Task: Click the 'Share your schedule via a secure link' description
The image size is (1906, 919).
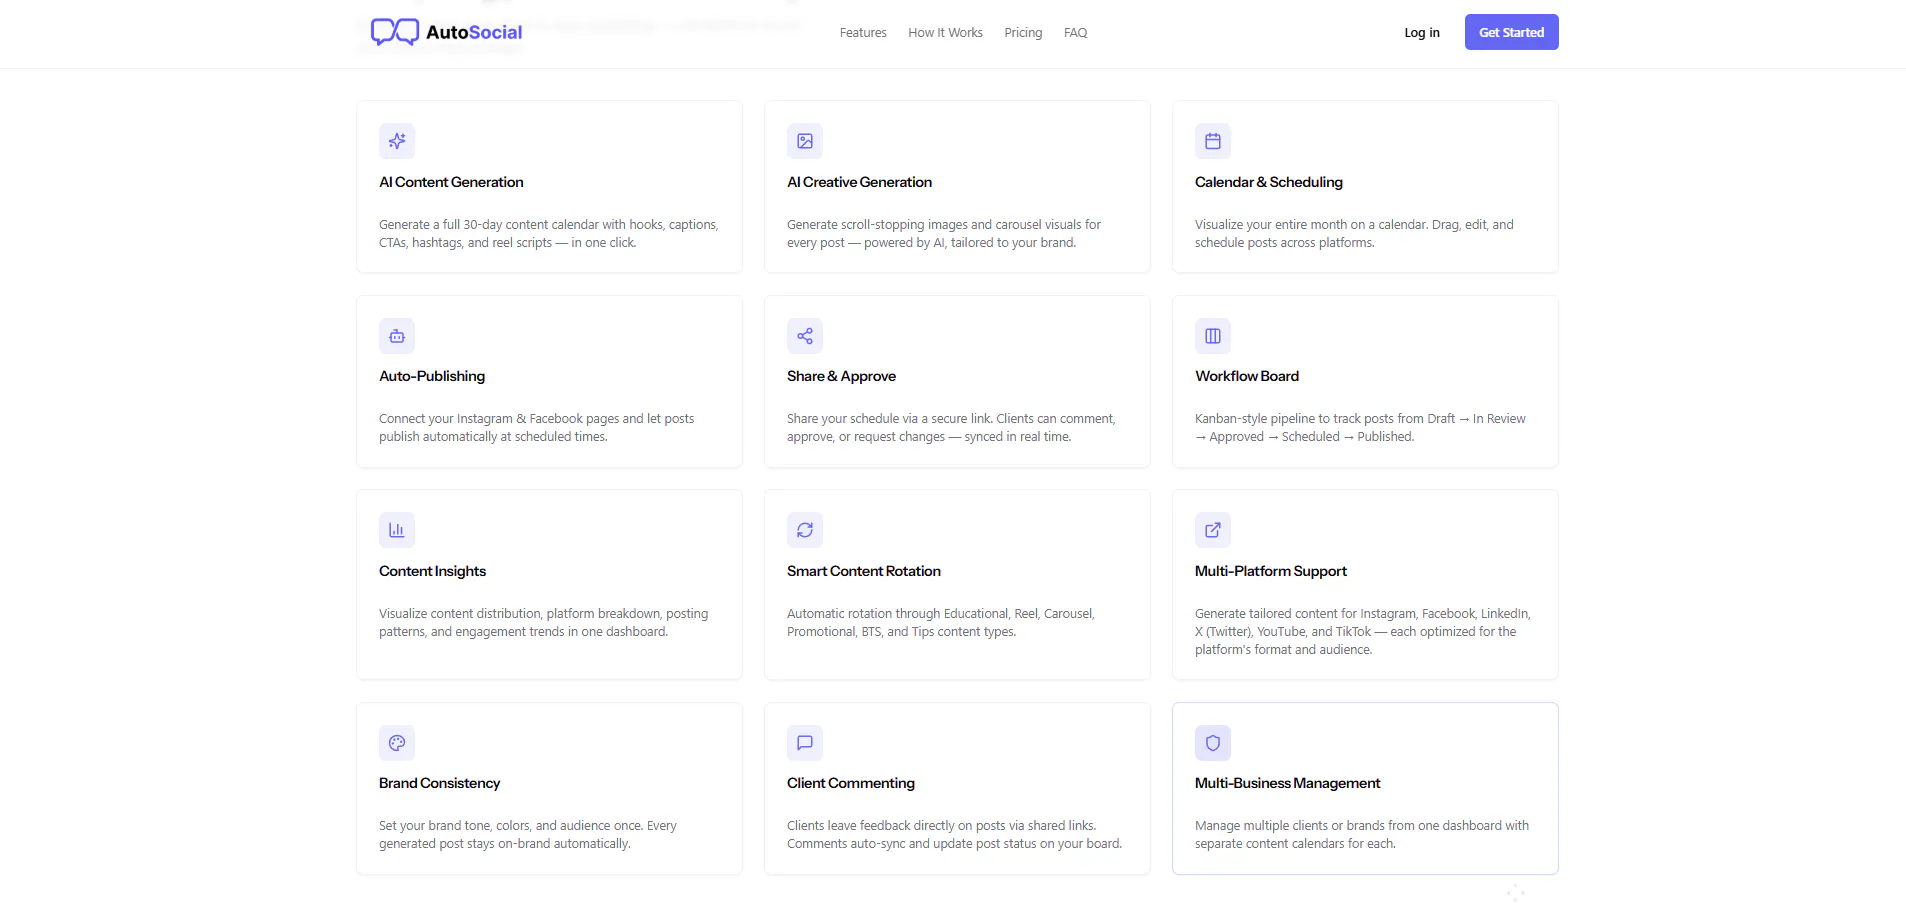Action: pyautogui.click(x=951, y=428)
